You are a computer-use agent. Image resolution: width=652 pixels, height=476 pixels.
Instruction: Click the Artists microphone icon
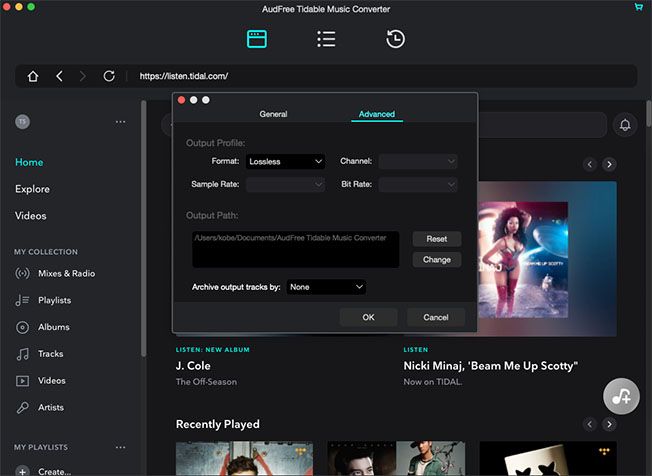pyautogui.click(x=22, y=407)
